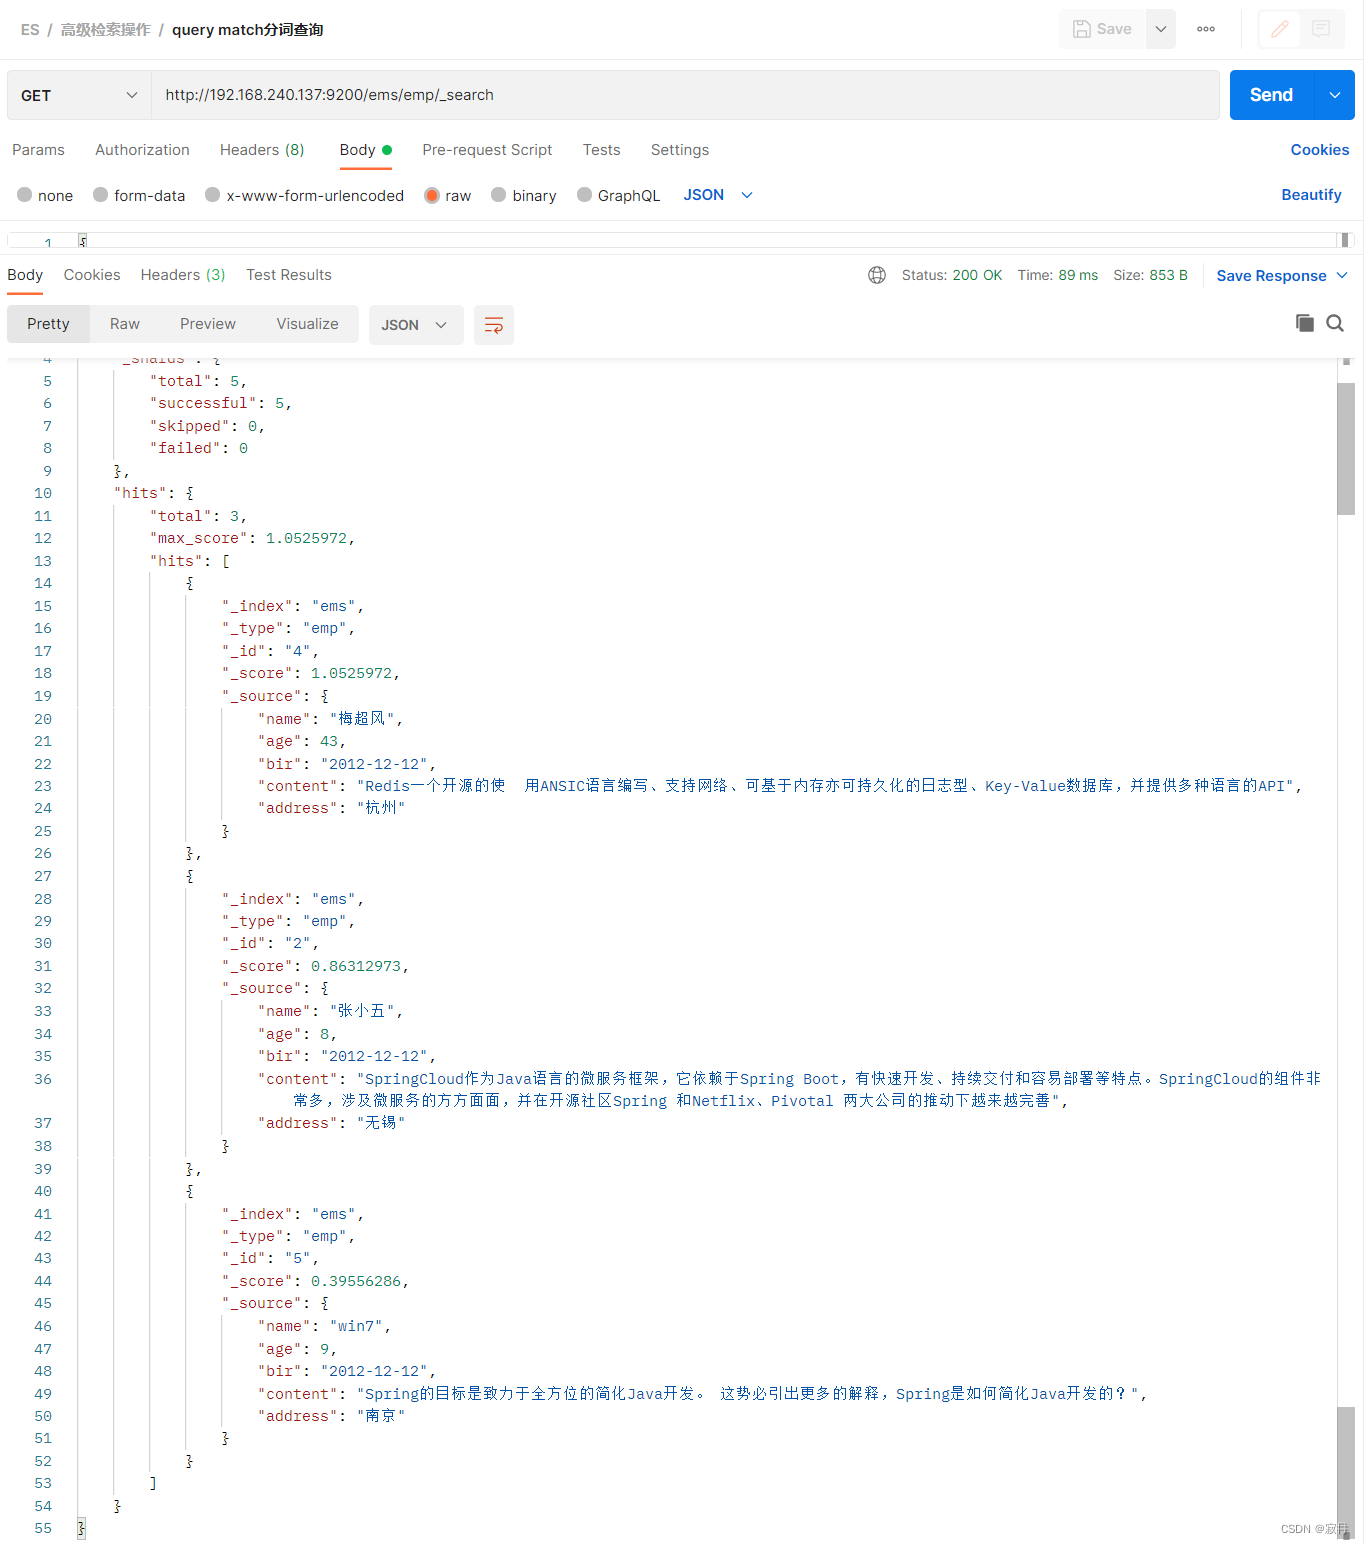This screenshot has height=1544, width=1364.
Task: Open the response Cookies tab
Action: pos(92,275)
